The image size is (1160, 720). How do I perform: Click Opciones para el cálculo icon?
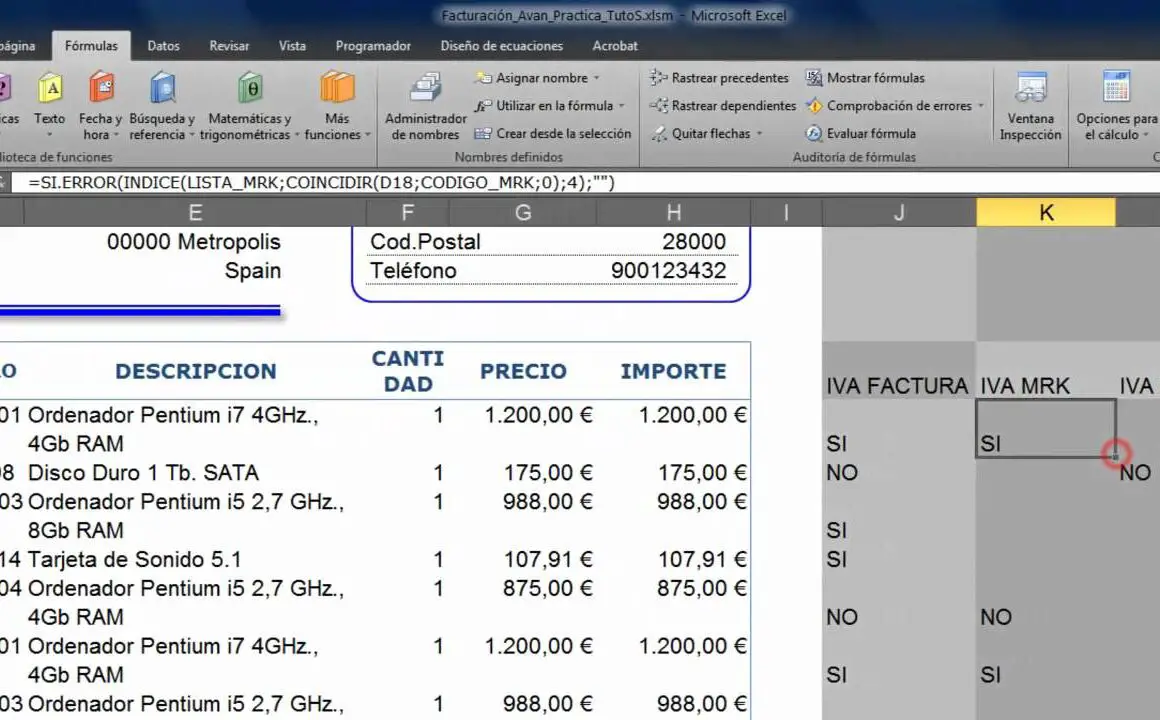(x=1116, y=90)
